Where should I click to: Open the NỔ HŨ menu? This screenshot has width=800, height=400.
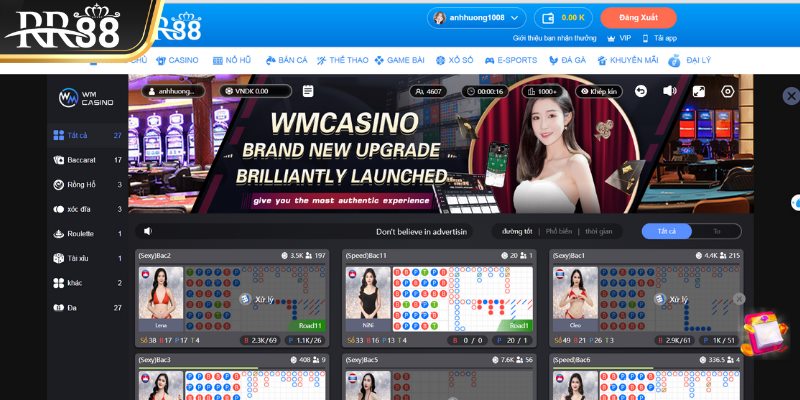pos(232,60)
